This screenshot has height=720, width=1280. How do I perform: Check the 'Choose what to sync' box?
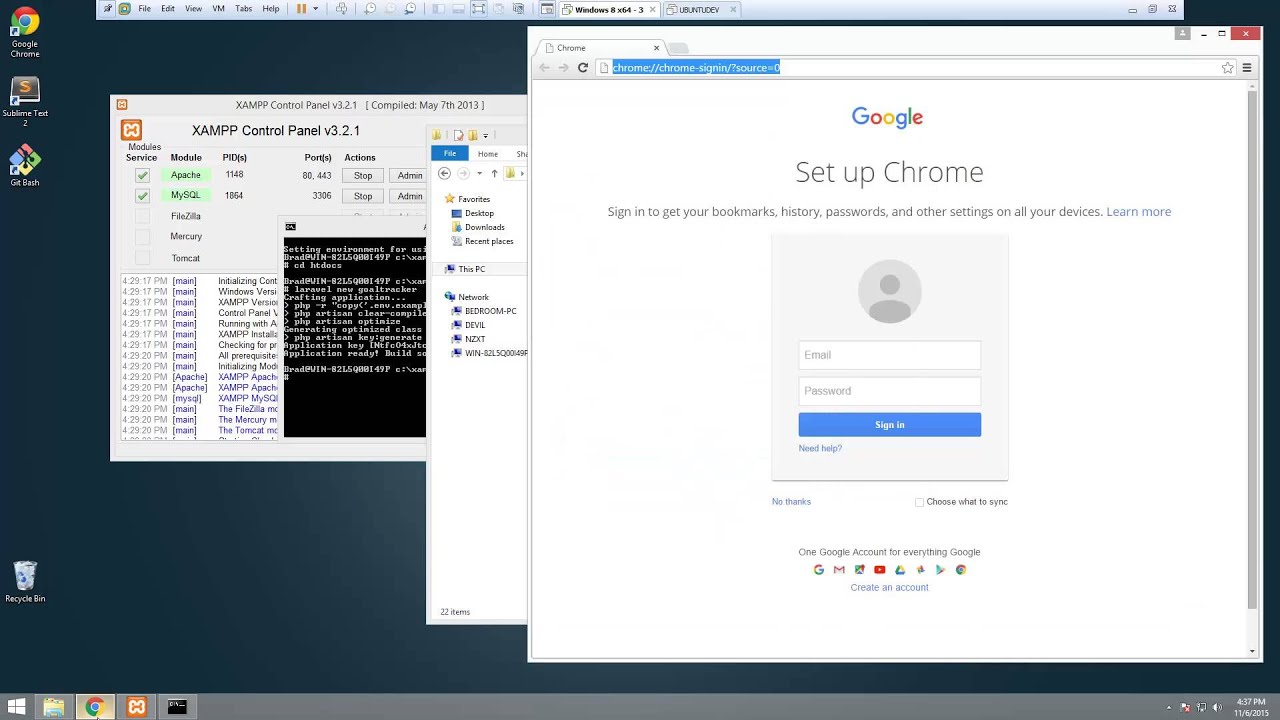919,502
